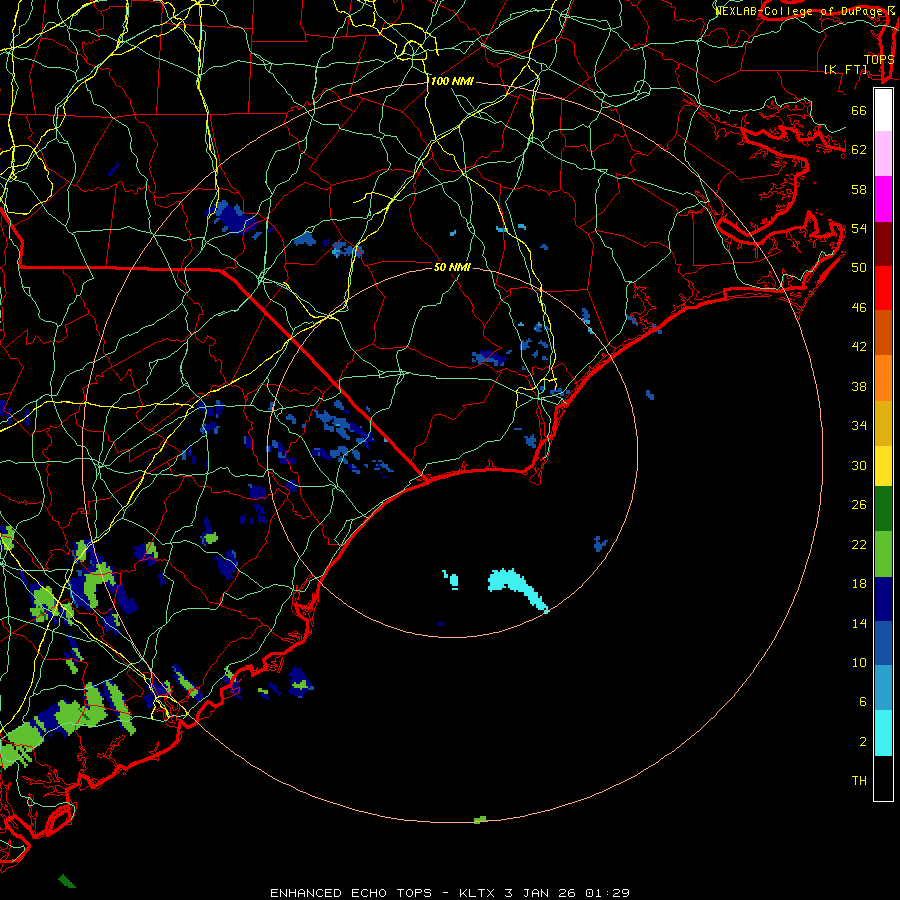Screen dimensions: 900x900
Task: Click the dark orange legend swatch
Action: click(883, 332)
